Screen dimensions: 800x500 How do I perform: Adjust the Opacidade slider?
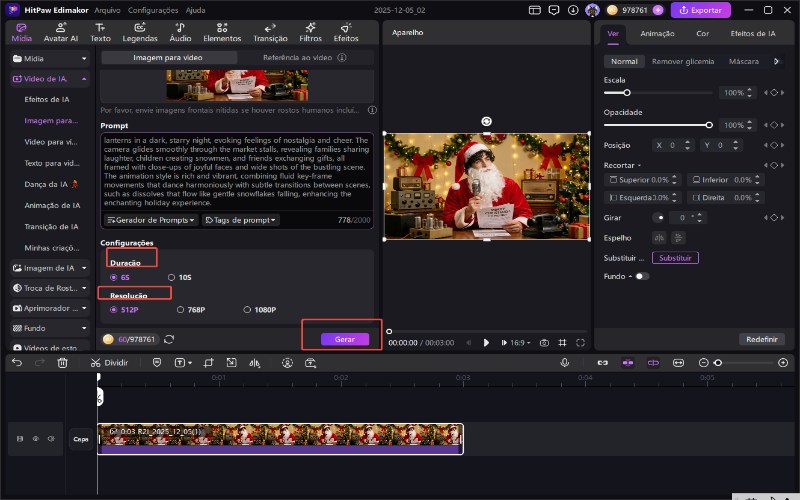tap(709, 125)
